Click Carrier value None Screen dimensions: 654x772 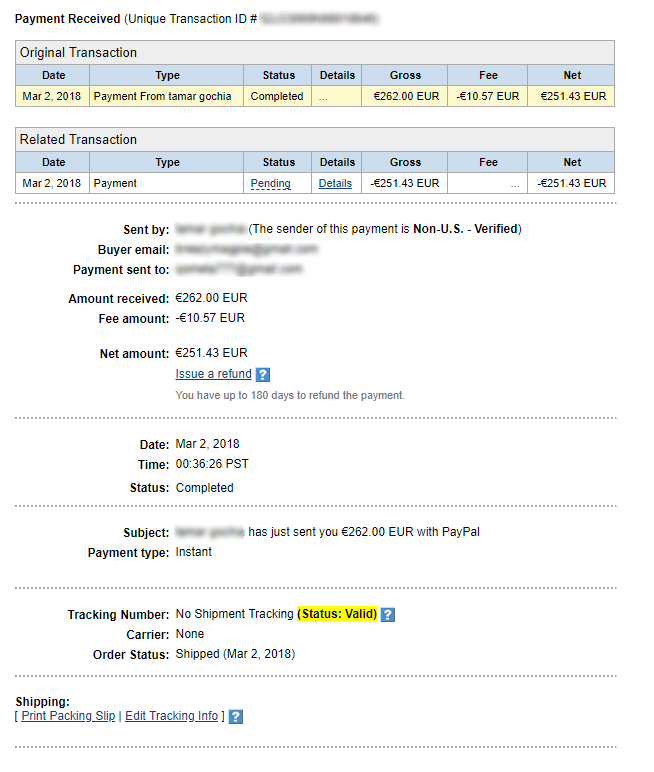(190, 634)
